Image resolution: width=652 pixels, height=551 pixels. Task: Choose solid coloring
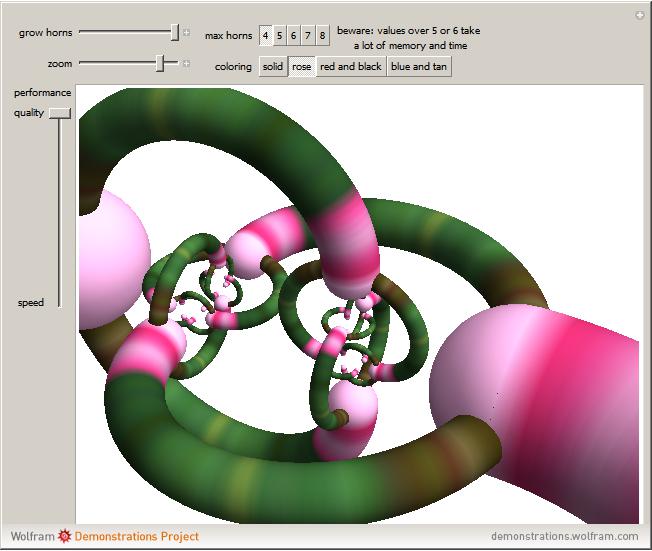click(273, 67)
